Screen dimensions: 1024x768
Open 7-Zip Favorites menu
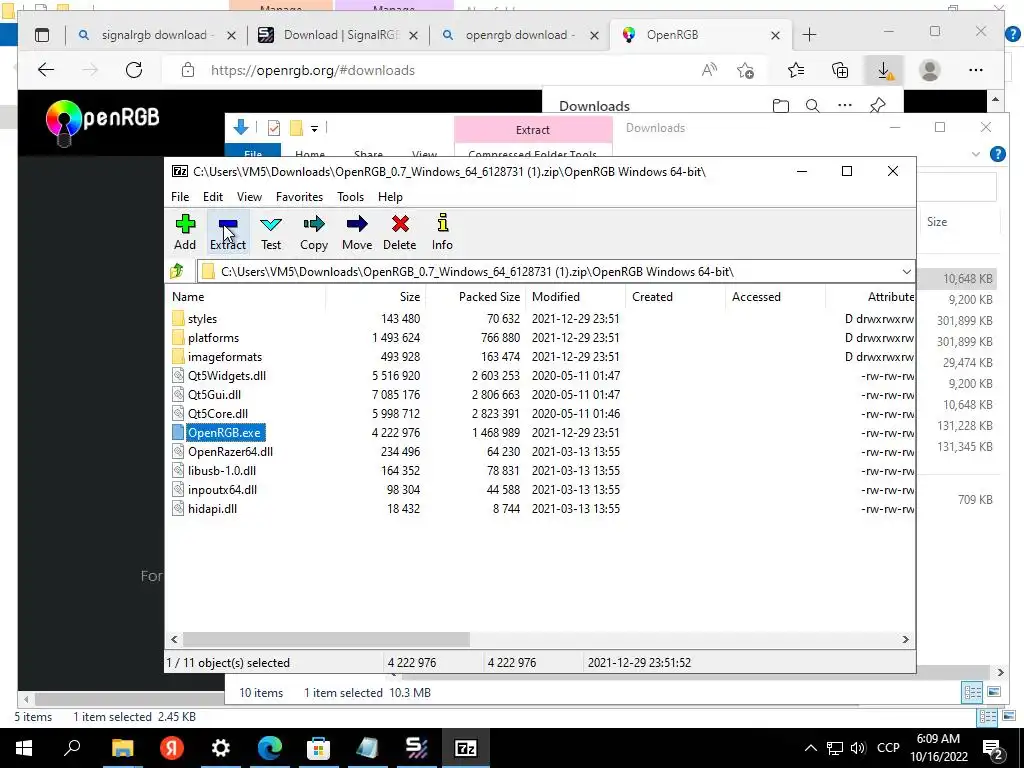pos(299,197)
